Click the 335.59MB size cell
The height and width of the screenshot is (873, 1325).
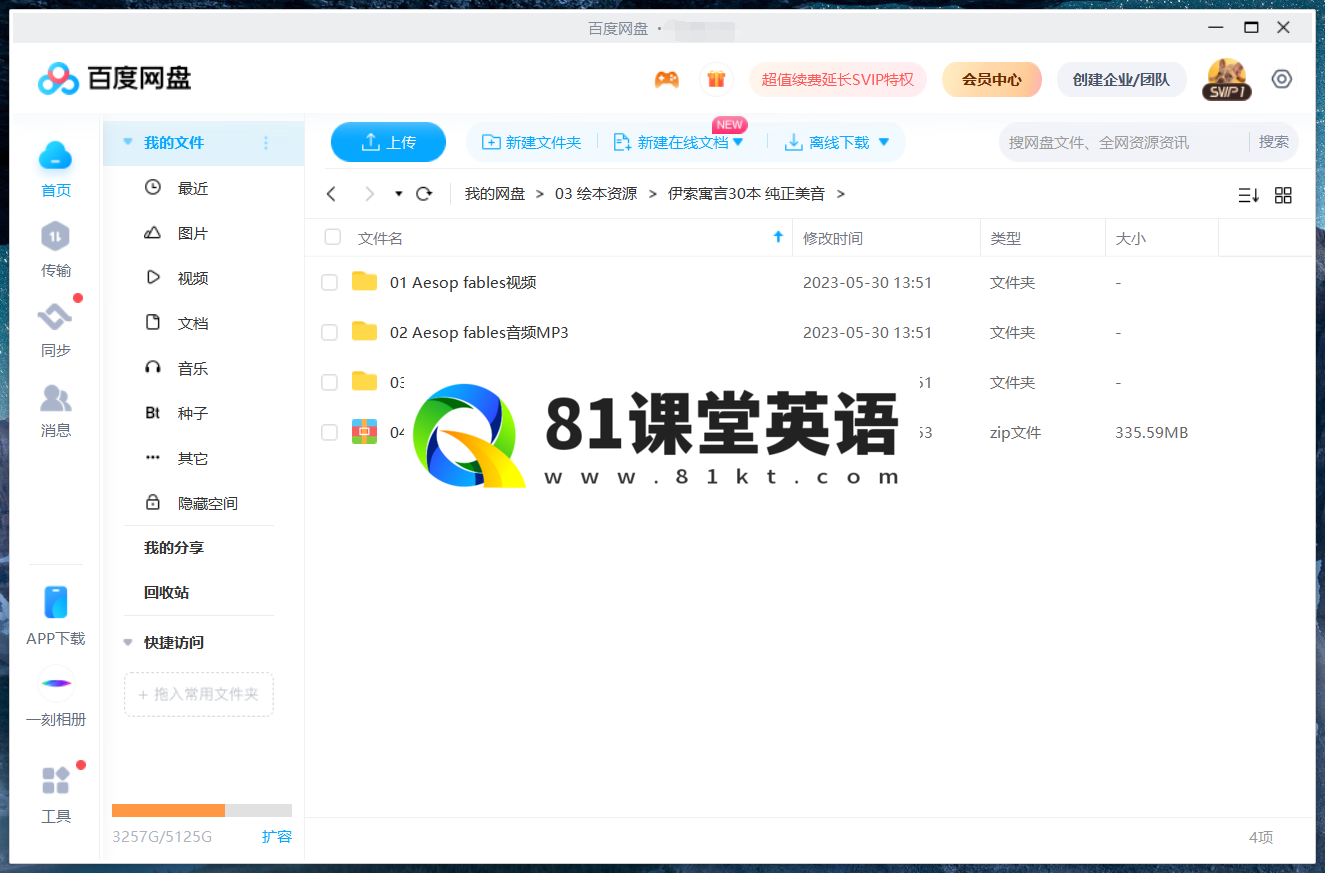(1151, 433)
